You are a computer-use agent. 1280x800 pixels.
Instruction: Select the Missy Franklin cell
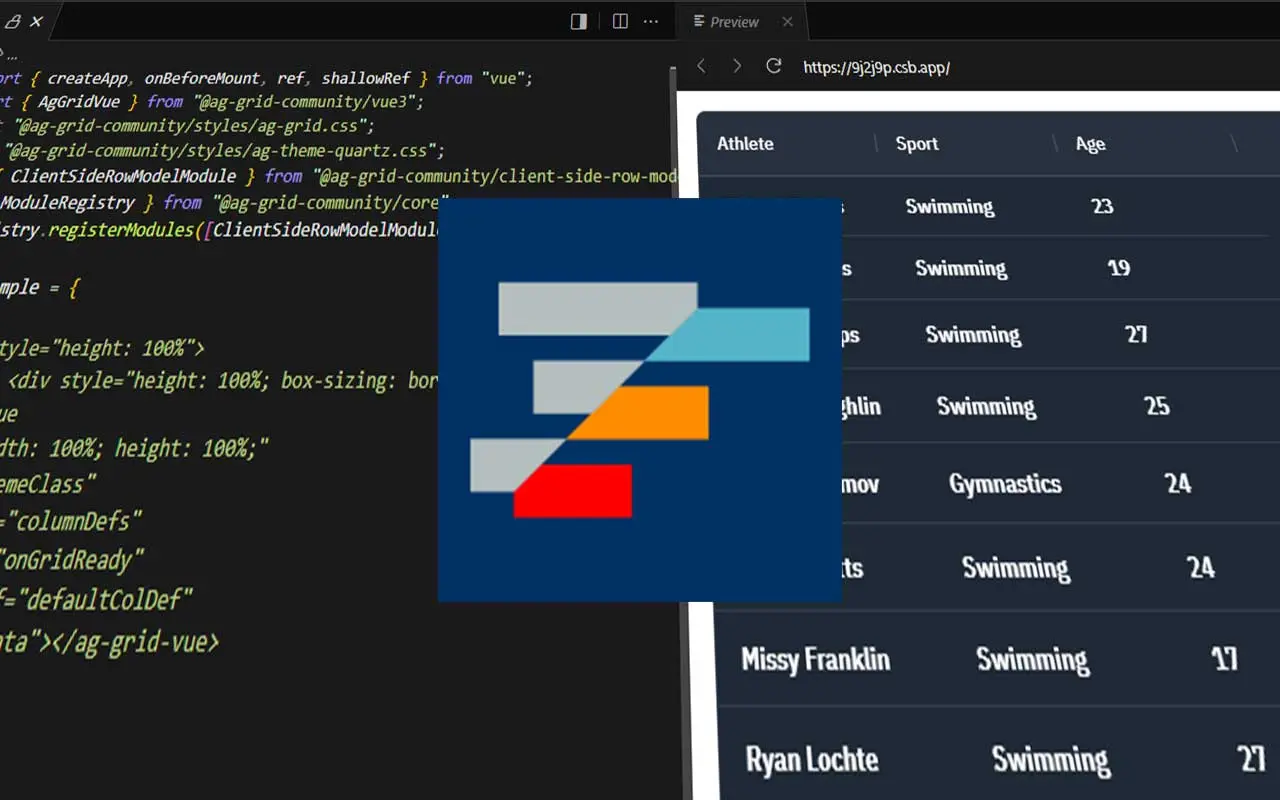[x=815, y=659]
